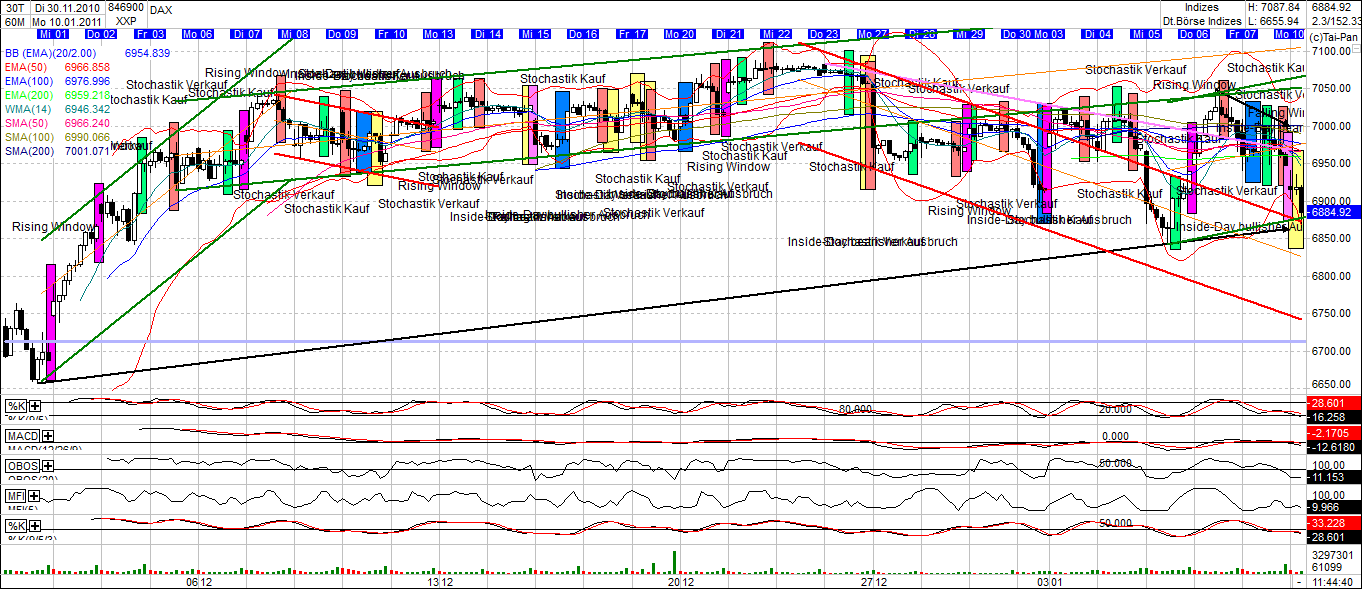Image resolution: width=1362 pixels, height=589 pixels.
Task: Toggle the EMA(200) legend entry
Action: pos(28,96)
